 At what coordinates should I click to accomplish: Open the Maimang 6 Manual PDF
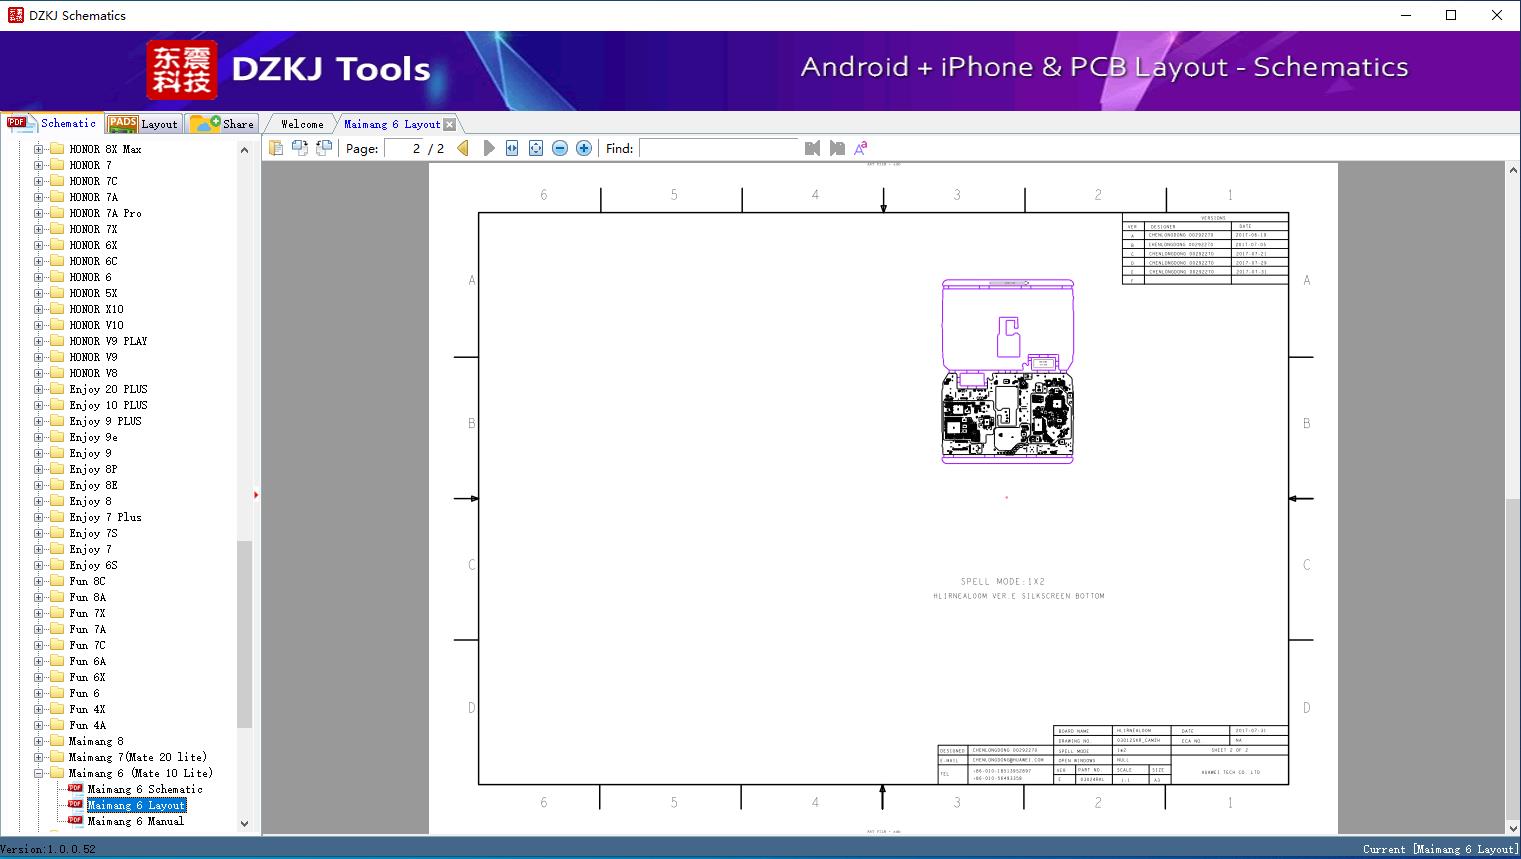136,821
